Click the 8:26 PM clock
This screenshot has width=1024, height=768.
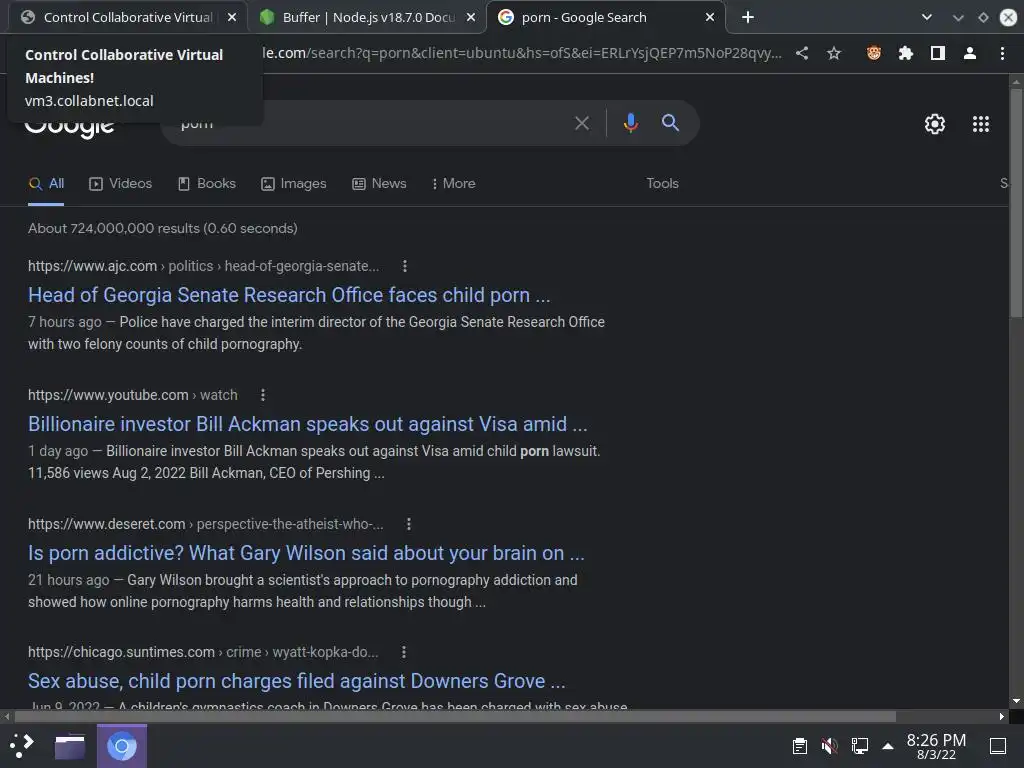click(x=936, y=746)
